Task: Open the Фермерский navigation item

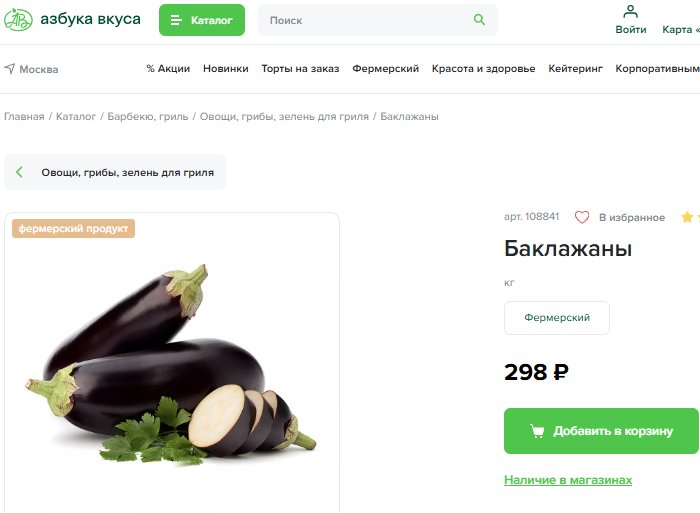Action: click(x=386, y=69)
